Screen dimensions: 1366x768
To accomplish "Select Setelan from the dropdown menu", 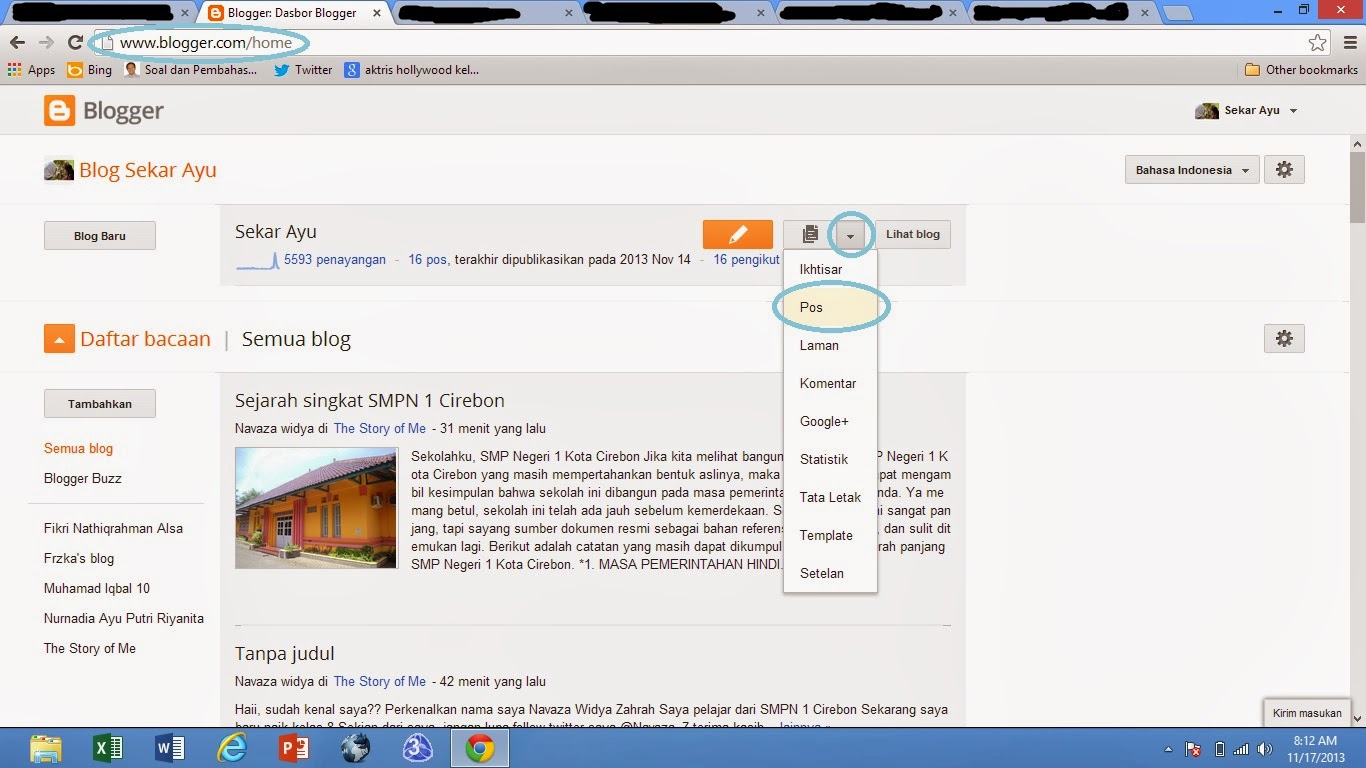I will (830, 573).
